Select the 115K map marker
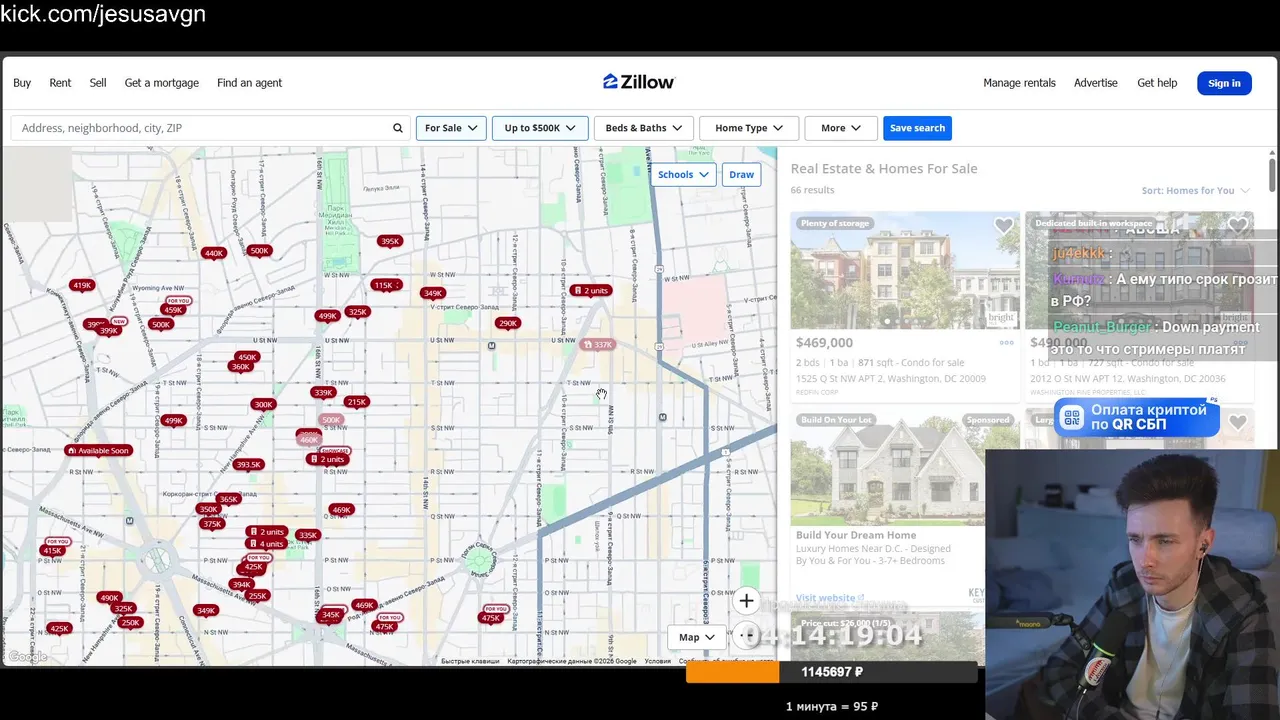 385,285
